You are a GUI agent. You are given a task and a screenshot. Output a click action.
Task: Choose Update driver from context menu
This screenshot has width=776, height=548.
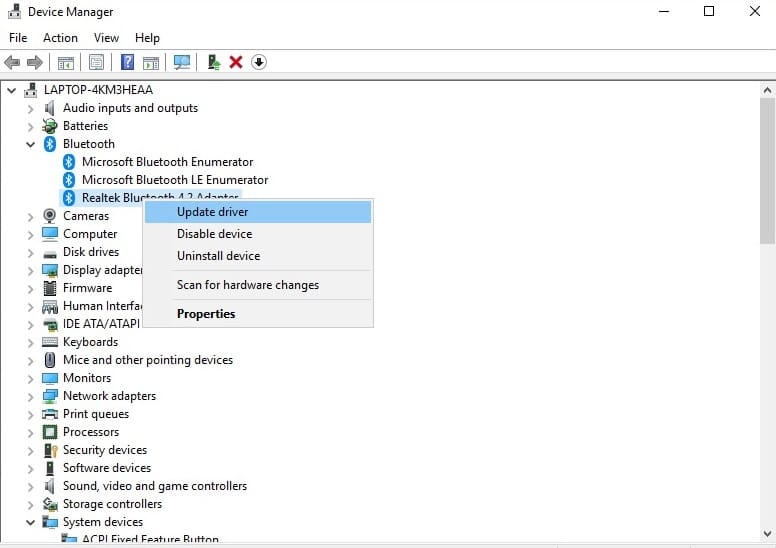point(212,212)
